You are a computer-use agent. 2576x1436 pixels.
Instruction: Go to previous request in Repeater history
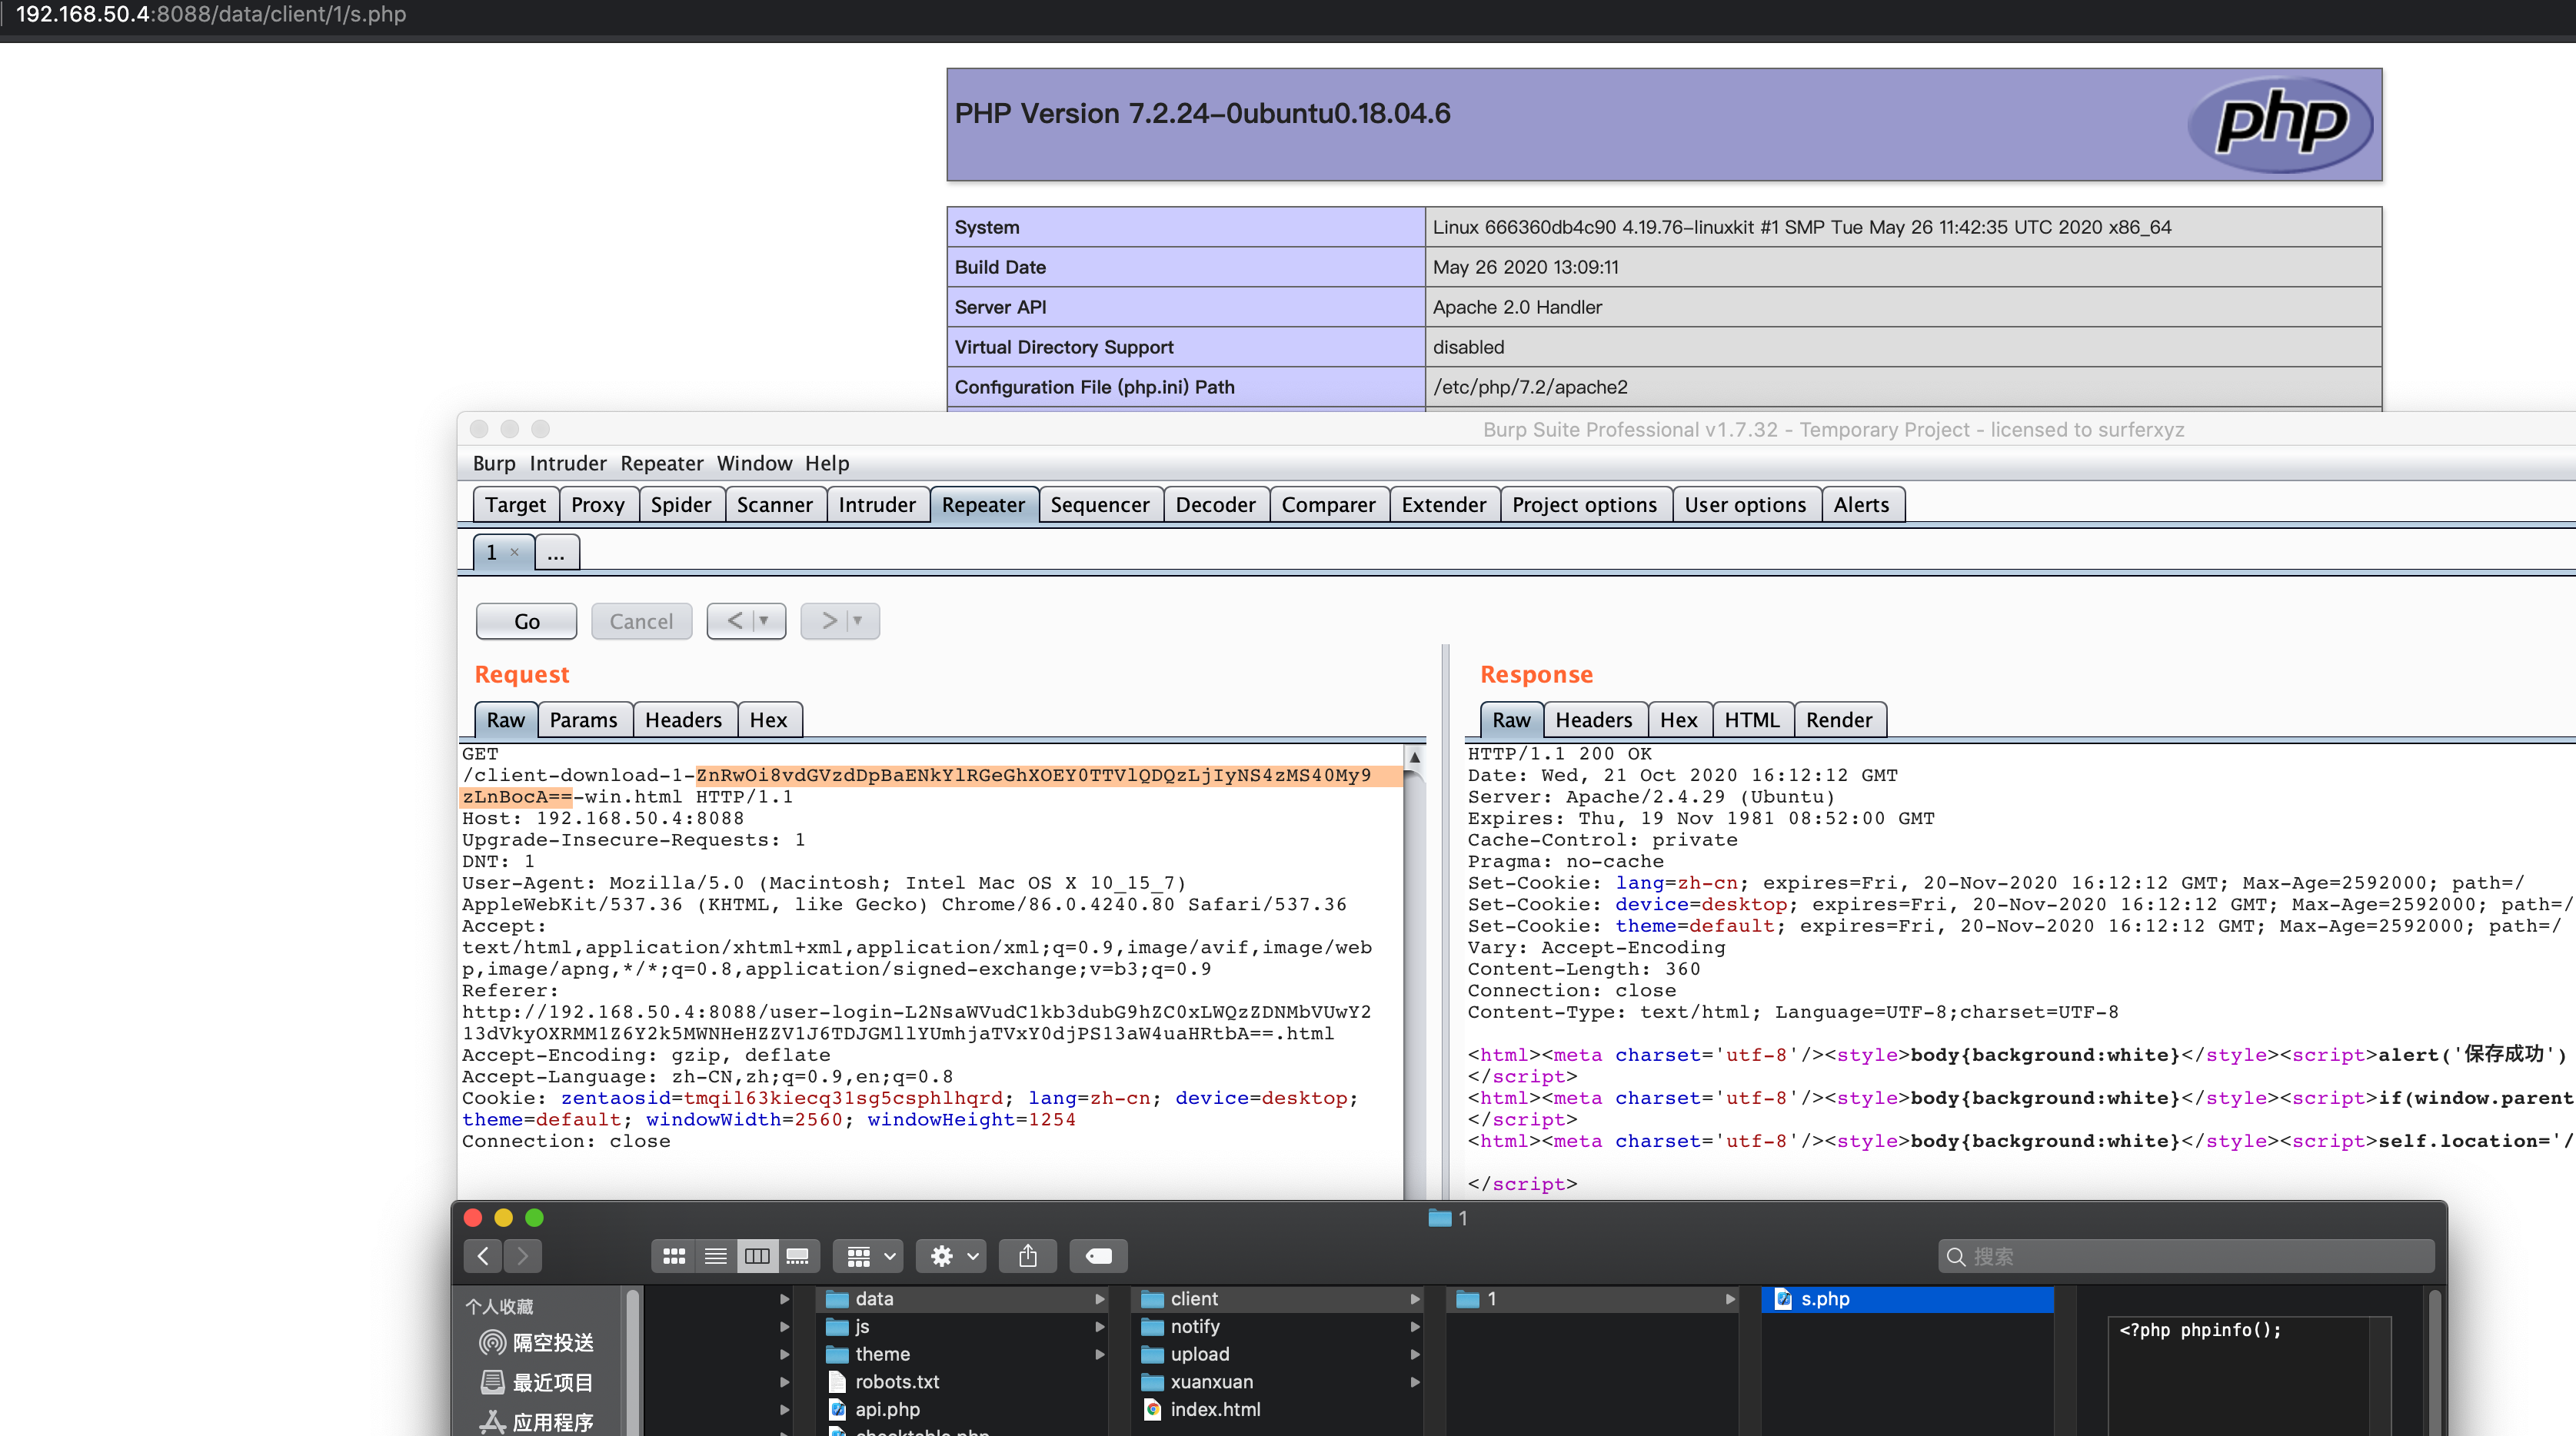click(734, 621)
